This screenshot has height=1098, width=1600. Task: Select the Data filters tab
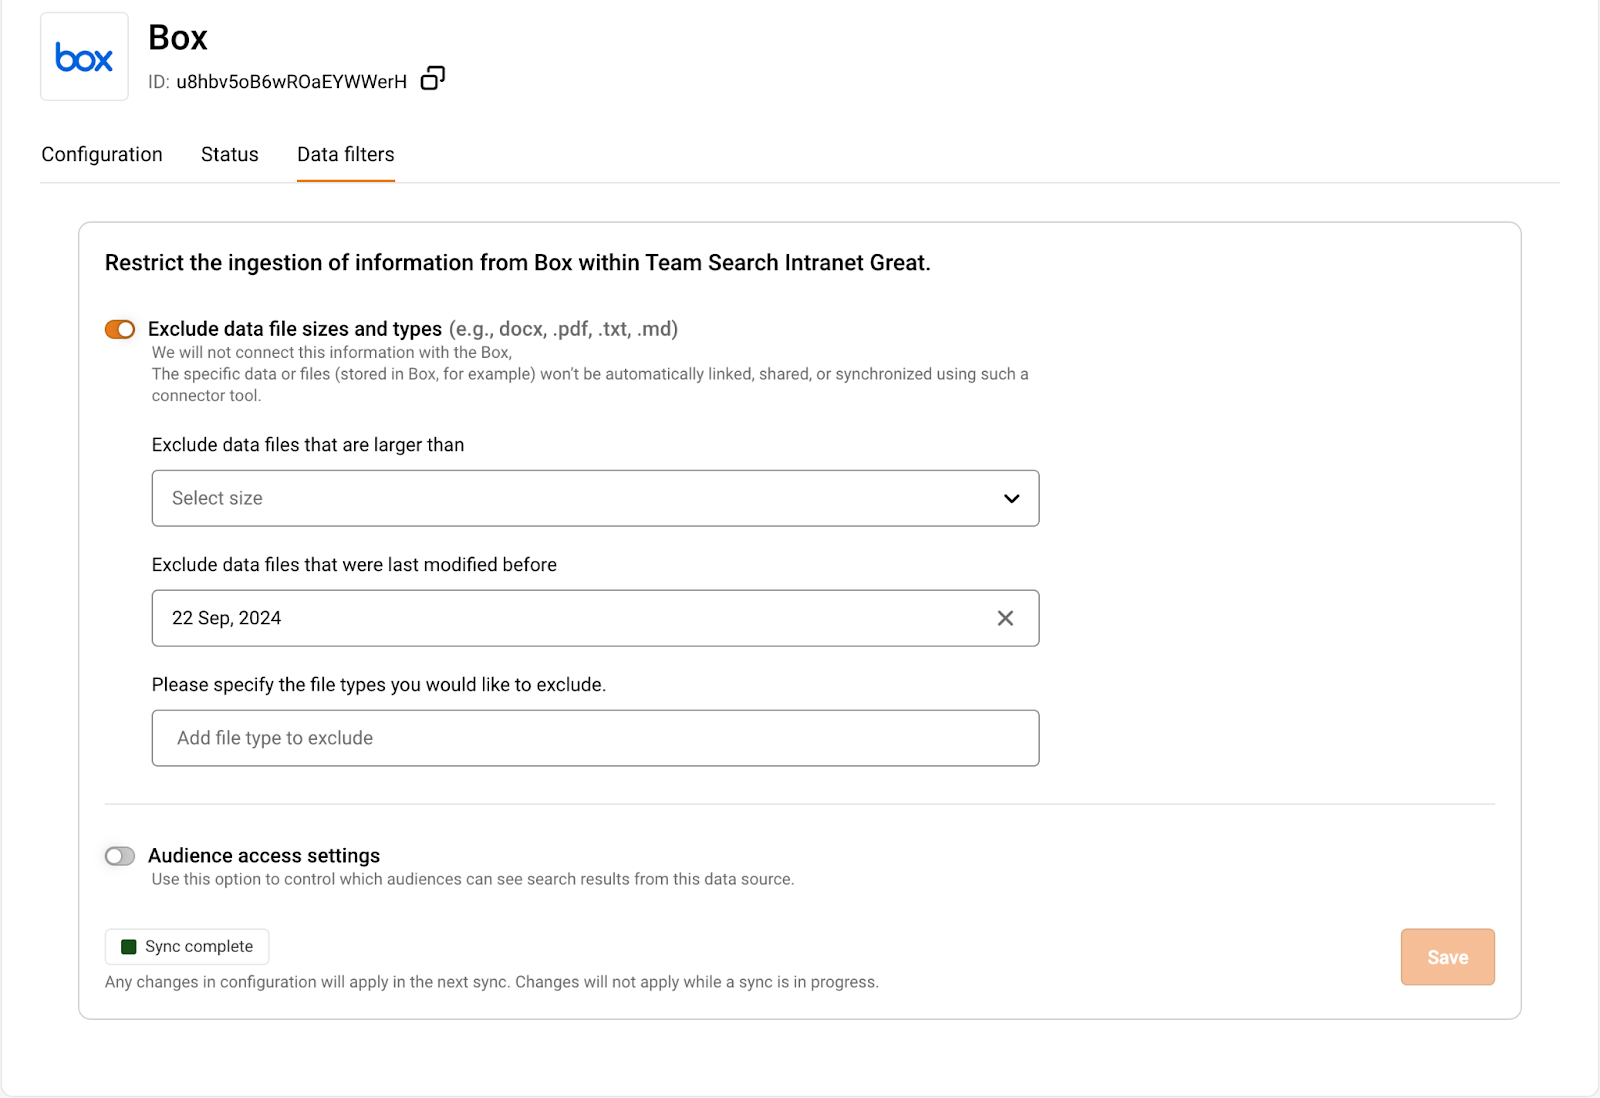pos(346,154)
